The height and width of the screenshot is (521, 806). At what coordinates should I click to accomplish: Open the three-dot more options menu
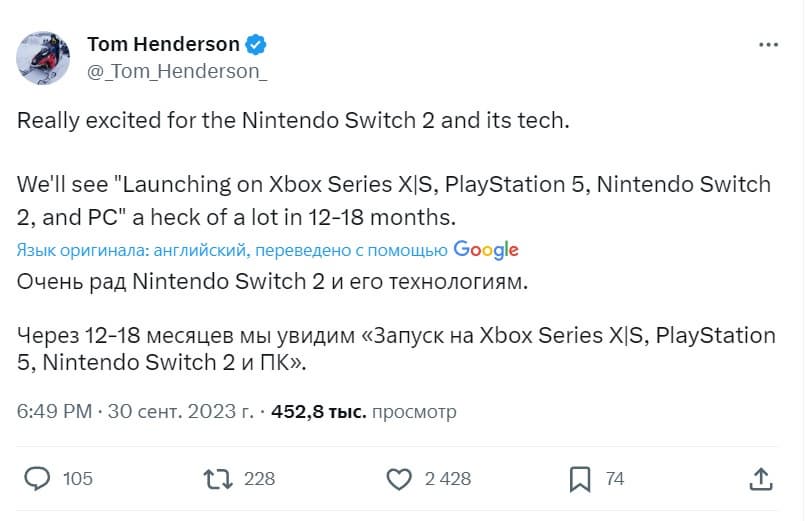(768, 45)
